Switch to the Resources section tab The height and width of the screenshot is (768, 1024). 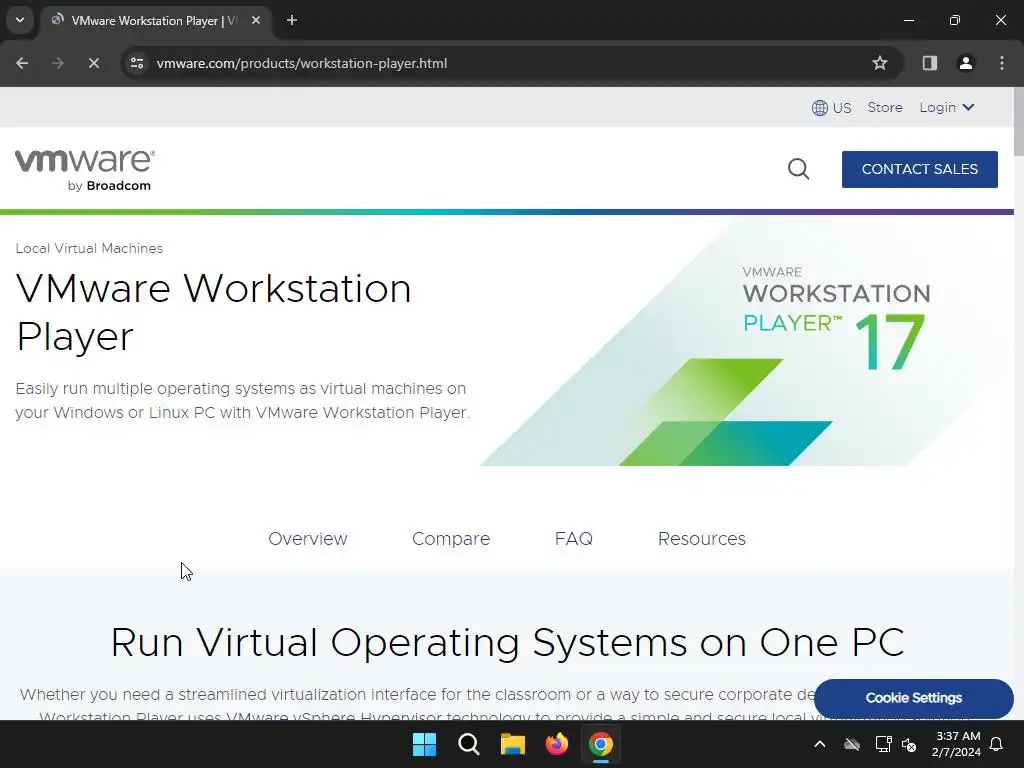click(x=701, y=539)
